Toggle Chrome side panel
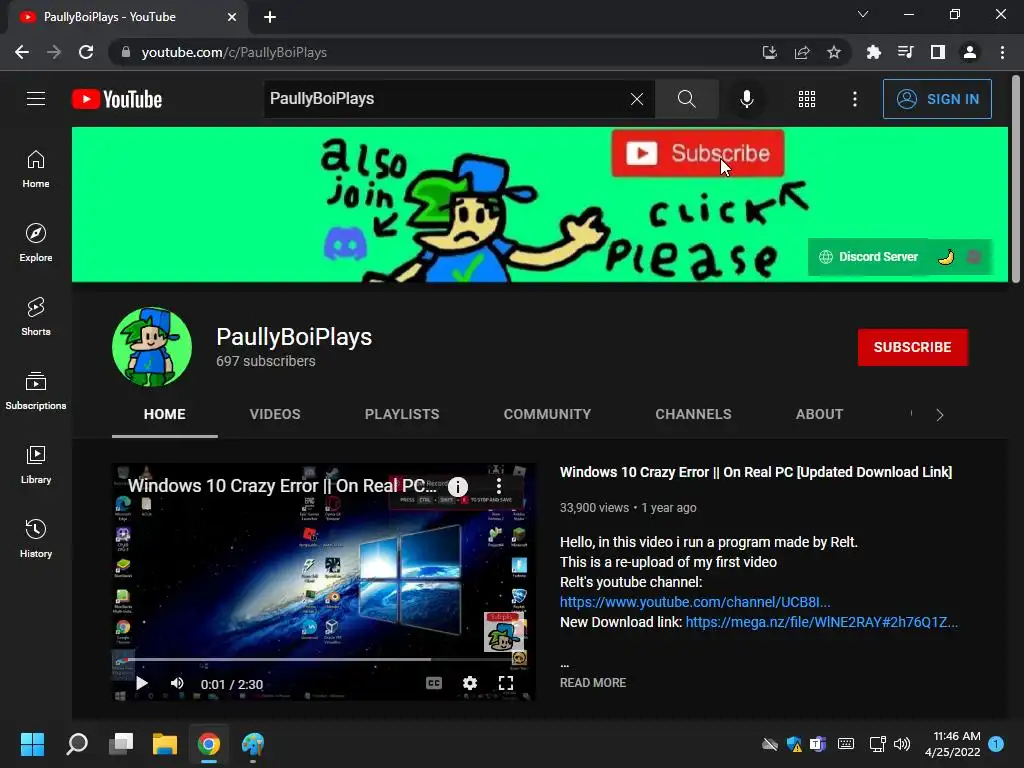Viewport: 1024px width, 768px height. click(937, 52)
